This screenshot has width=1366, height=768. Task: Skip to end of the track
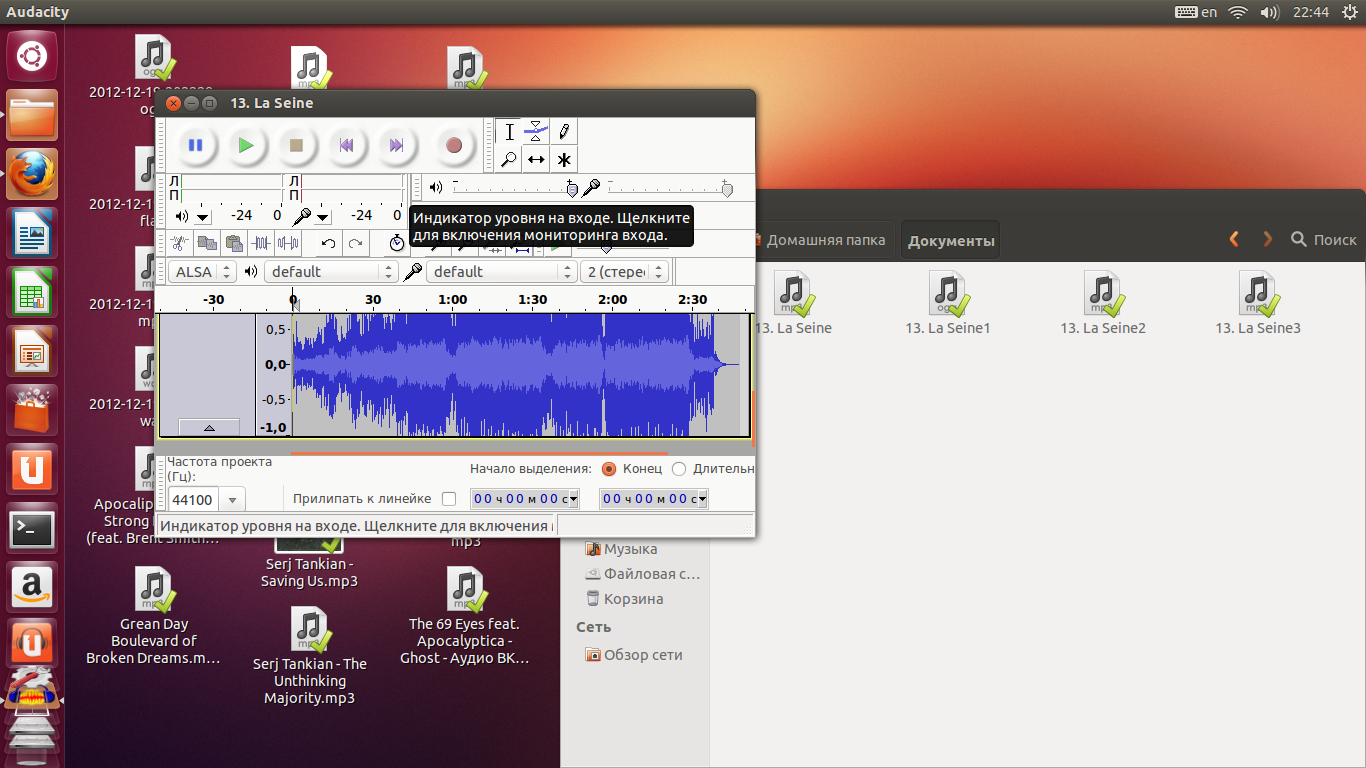(396, 146)
